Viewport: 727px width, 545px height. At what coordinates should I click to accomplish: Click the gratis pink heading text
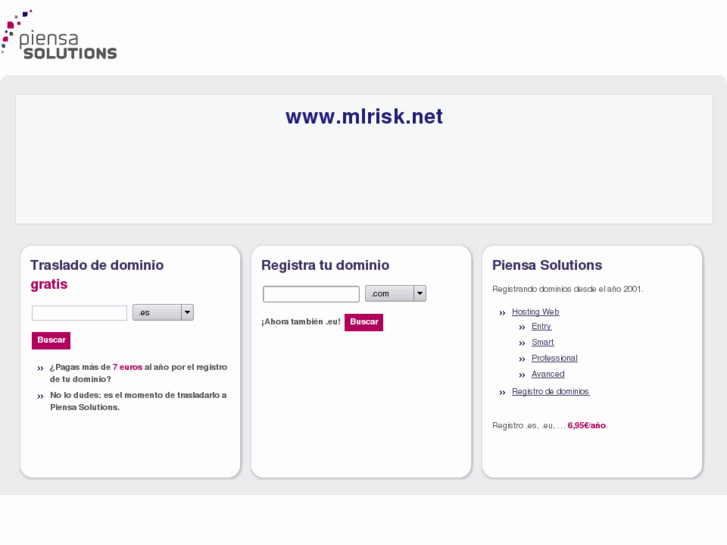pos(49,284)
